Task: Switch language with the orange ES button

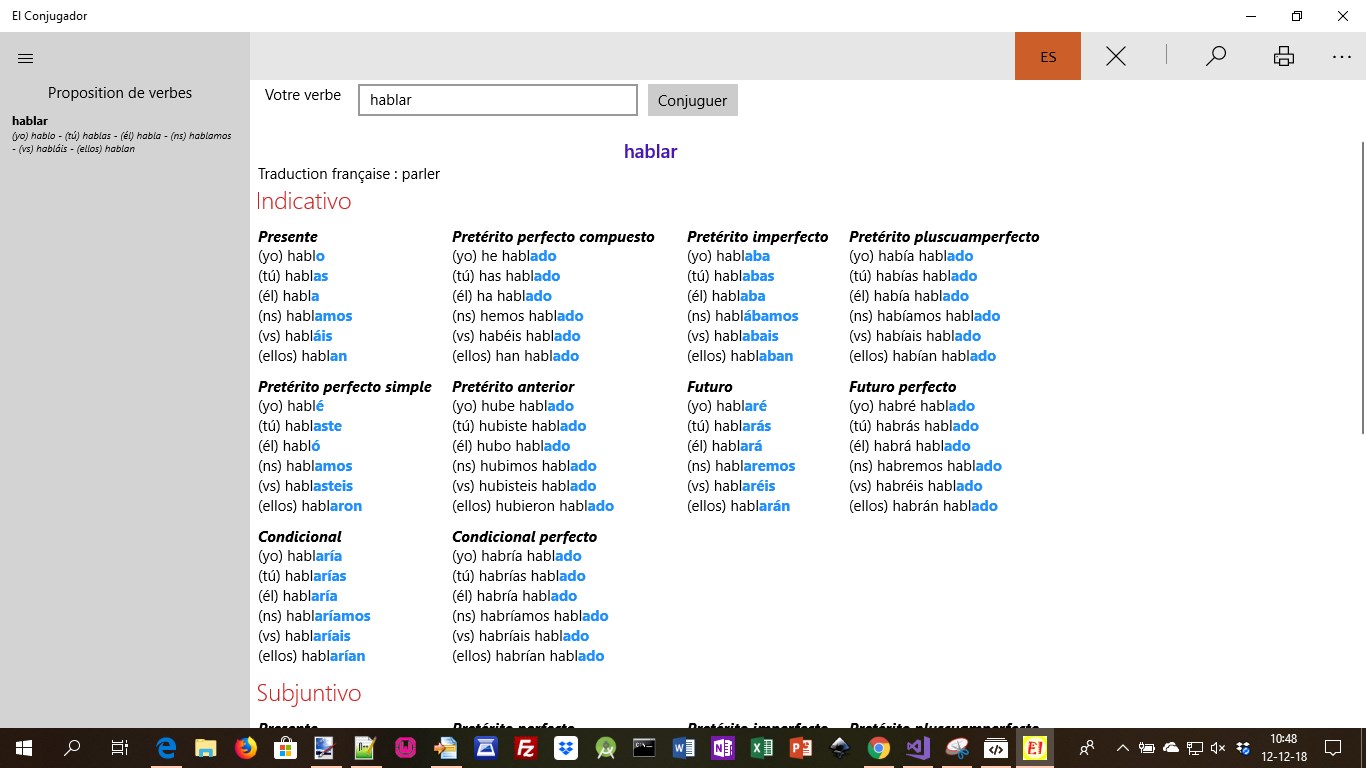Action: [1048, 56]
